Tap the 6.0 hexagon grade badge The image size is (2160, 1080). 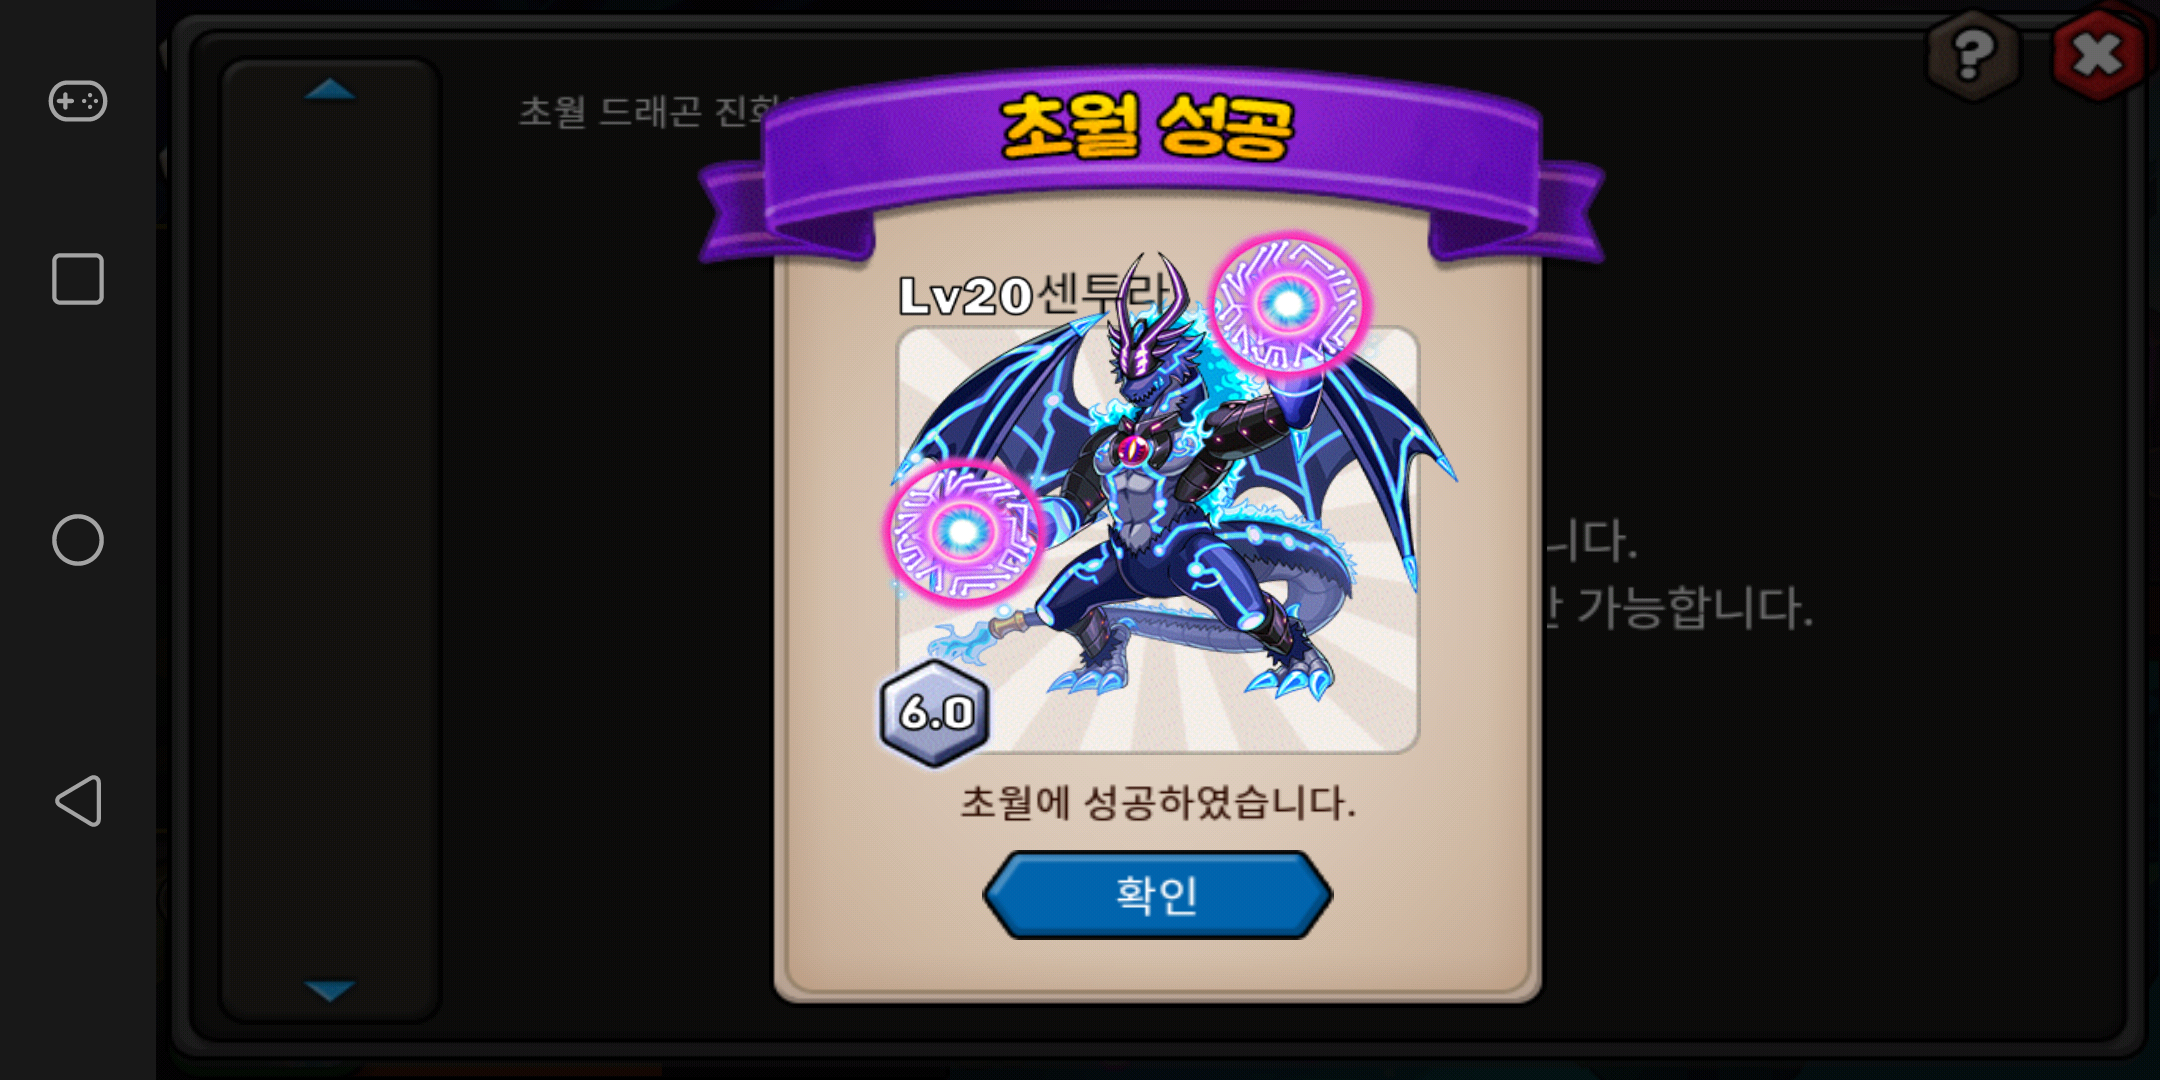tap(935, 713)
